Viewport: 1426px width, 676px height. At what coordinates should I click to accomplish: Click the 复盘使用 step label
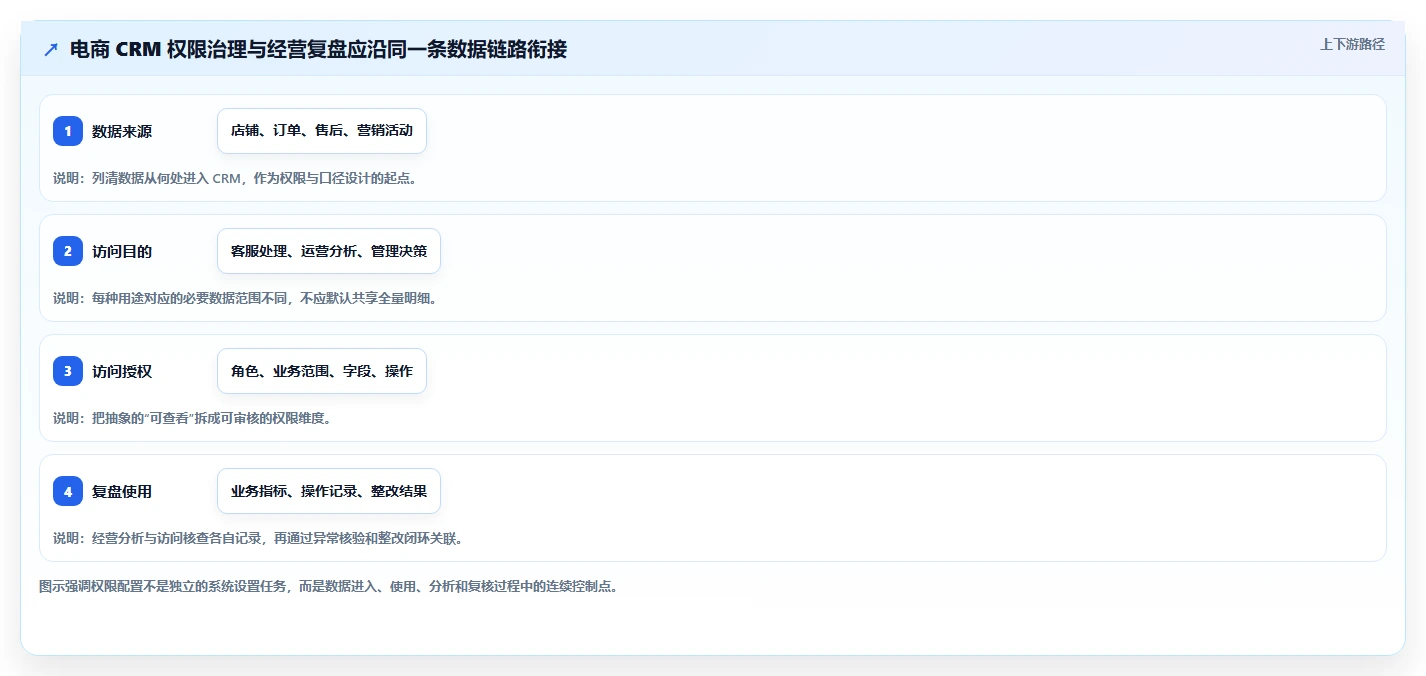click(x=122, y=491)
